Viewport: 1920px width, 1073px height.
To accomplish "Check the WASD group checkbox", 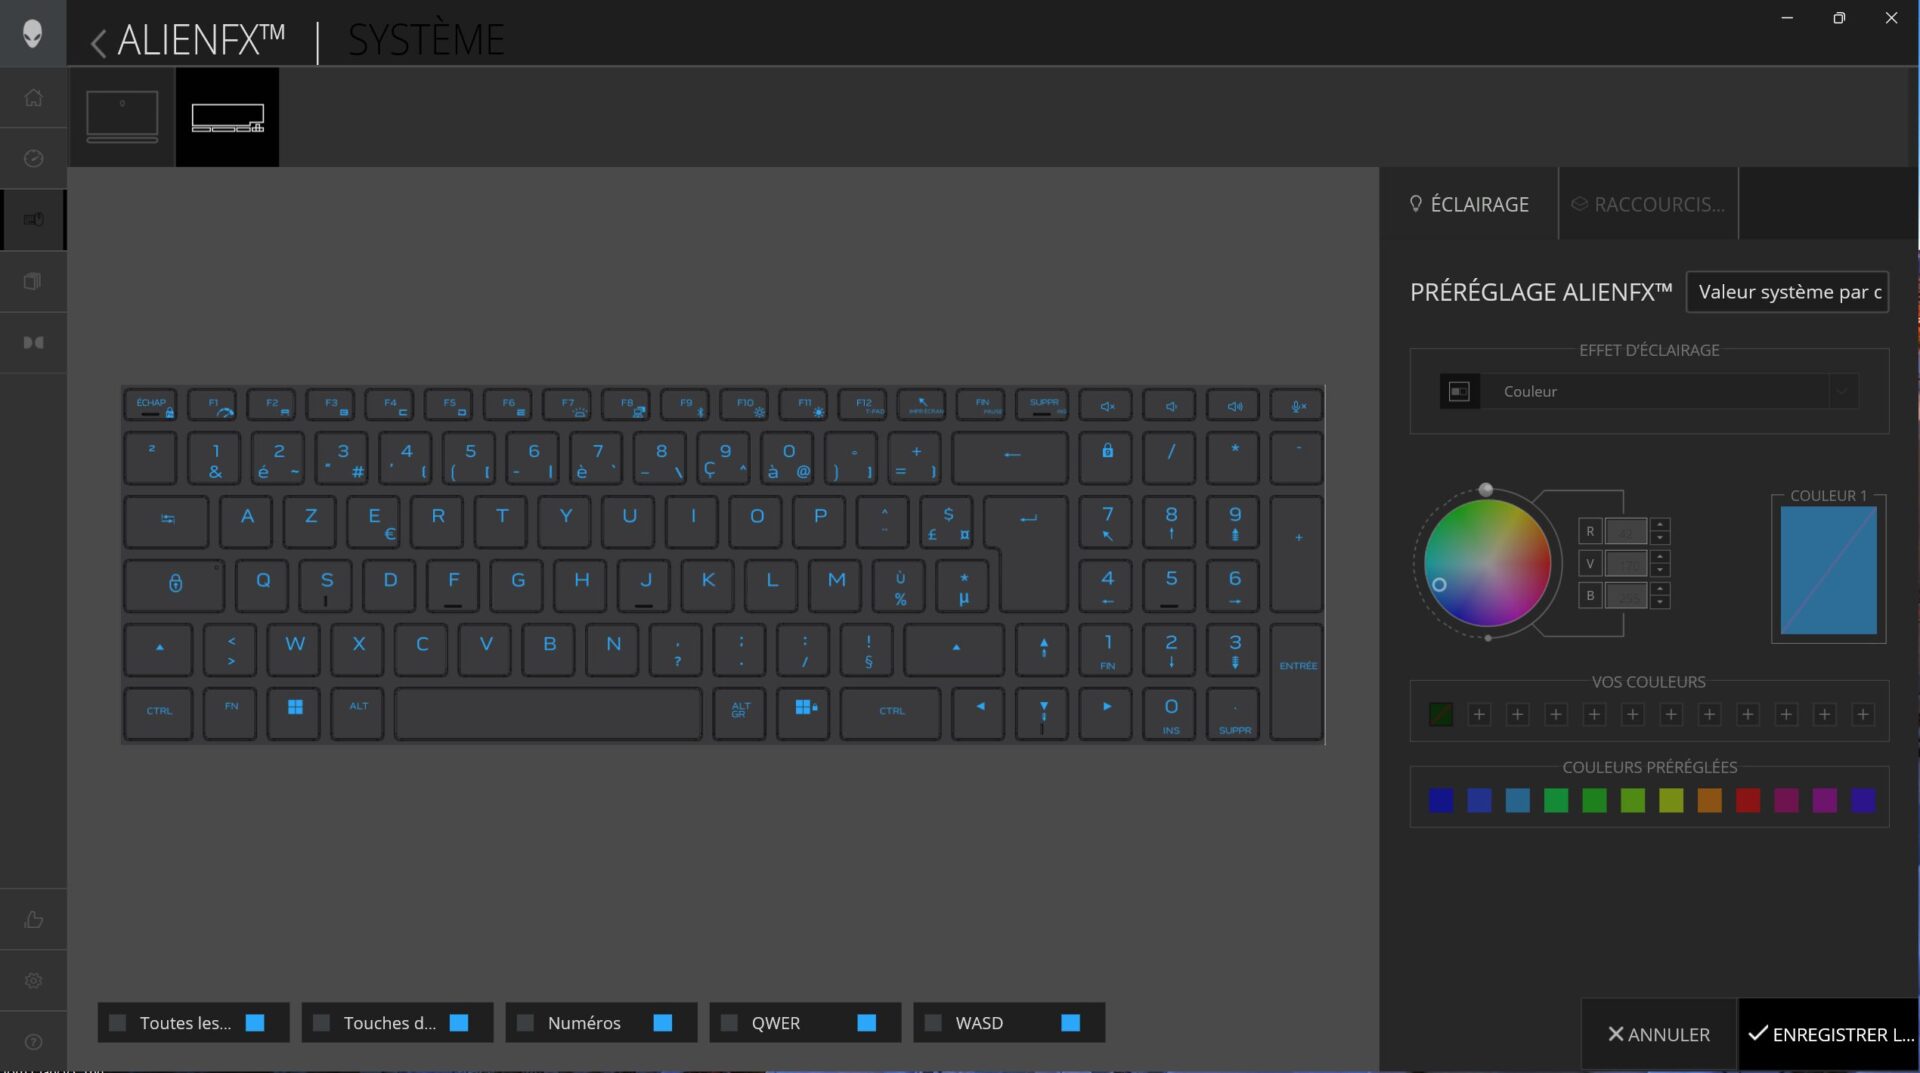I will [x=933, y=1023].
